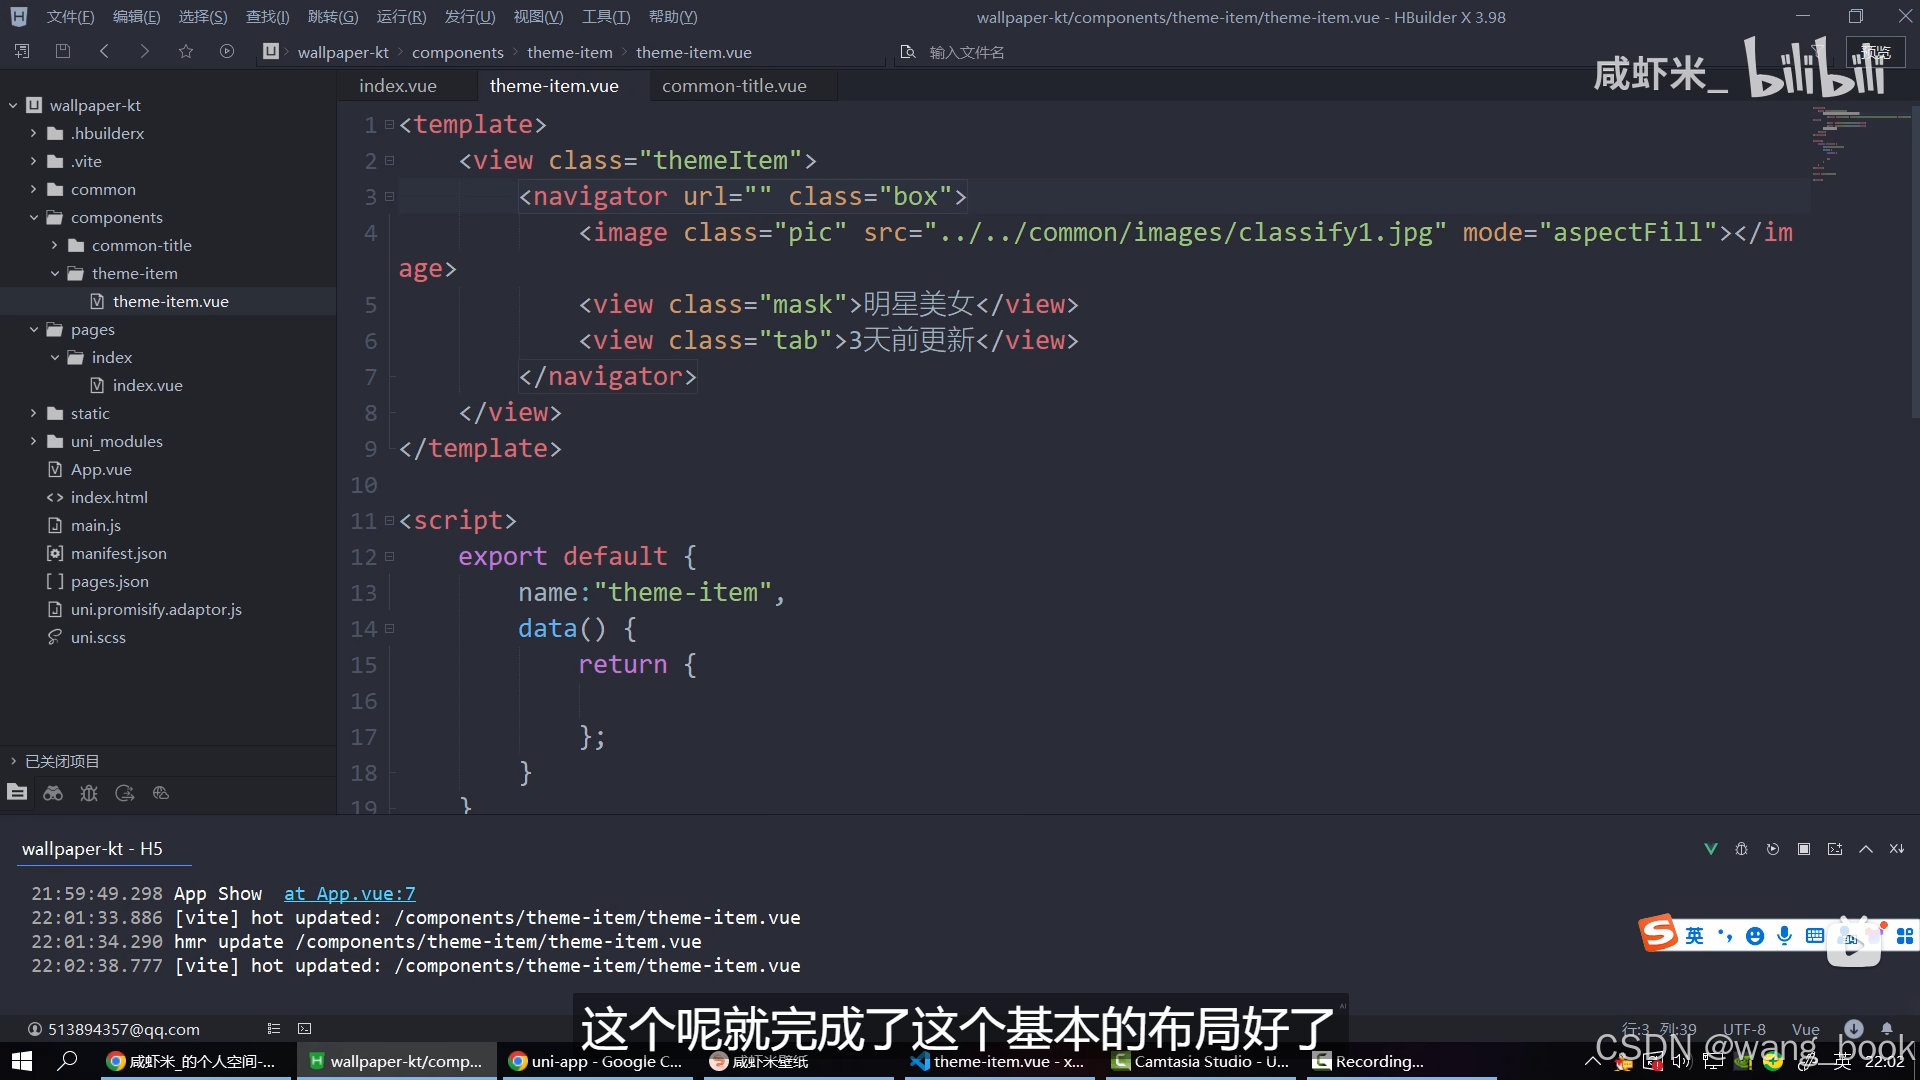Collapse the wallpaper-kt project root
The height and width of the screenshot is (1080, 1920).
point(13,105)
